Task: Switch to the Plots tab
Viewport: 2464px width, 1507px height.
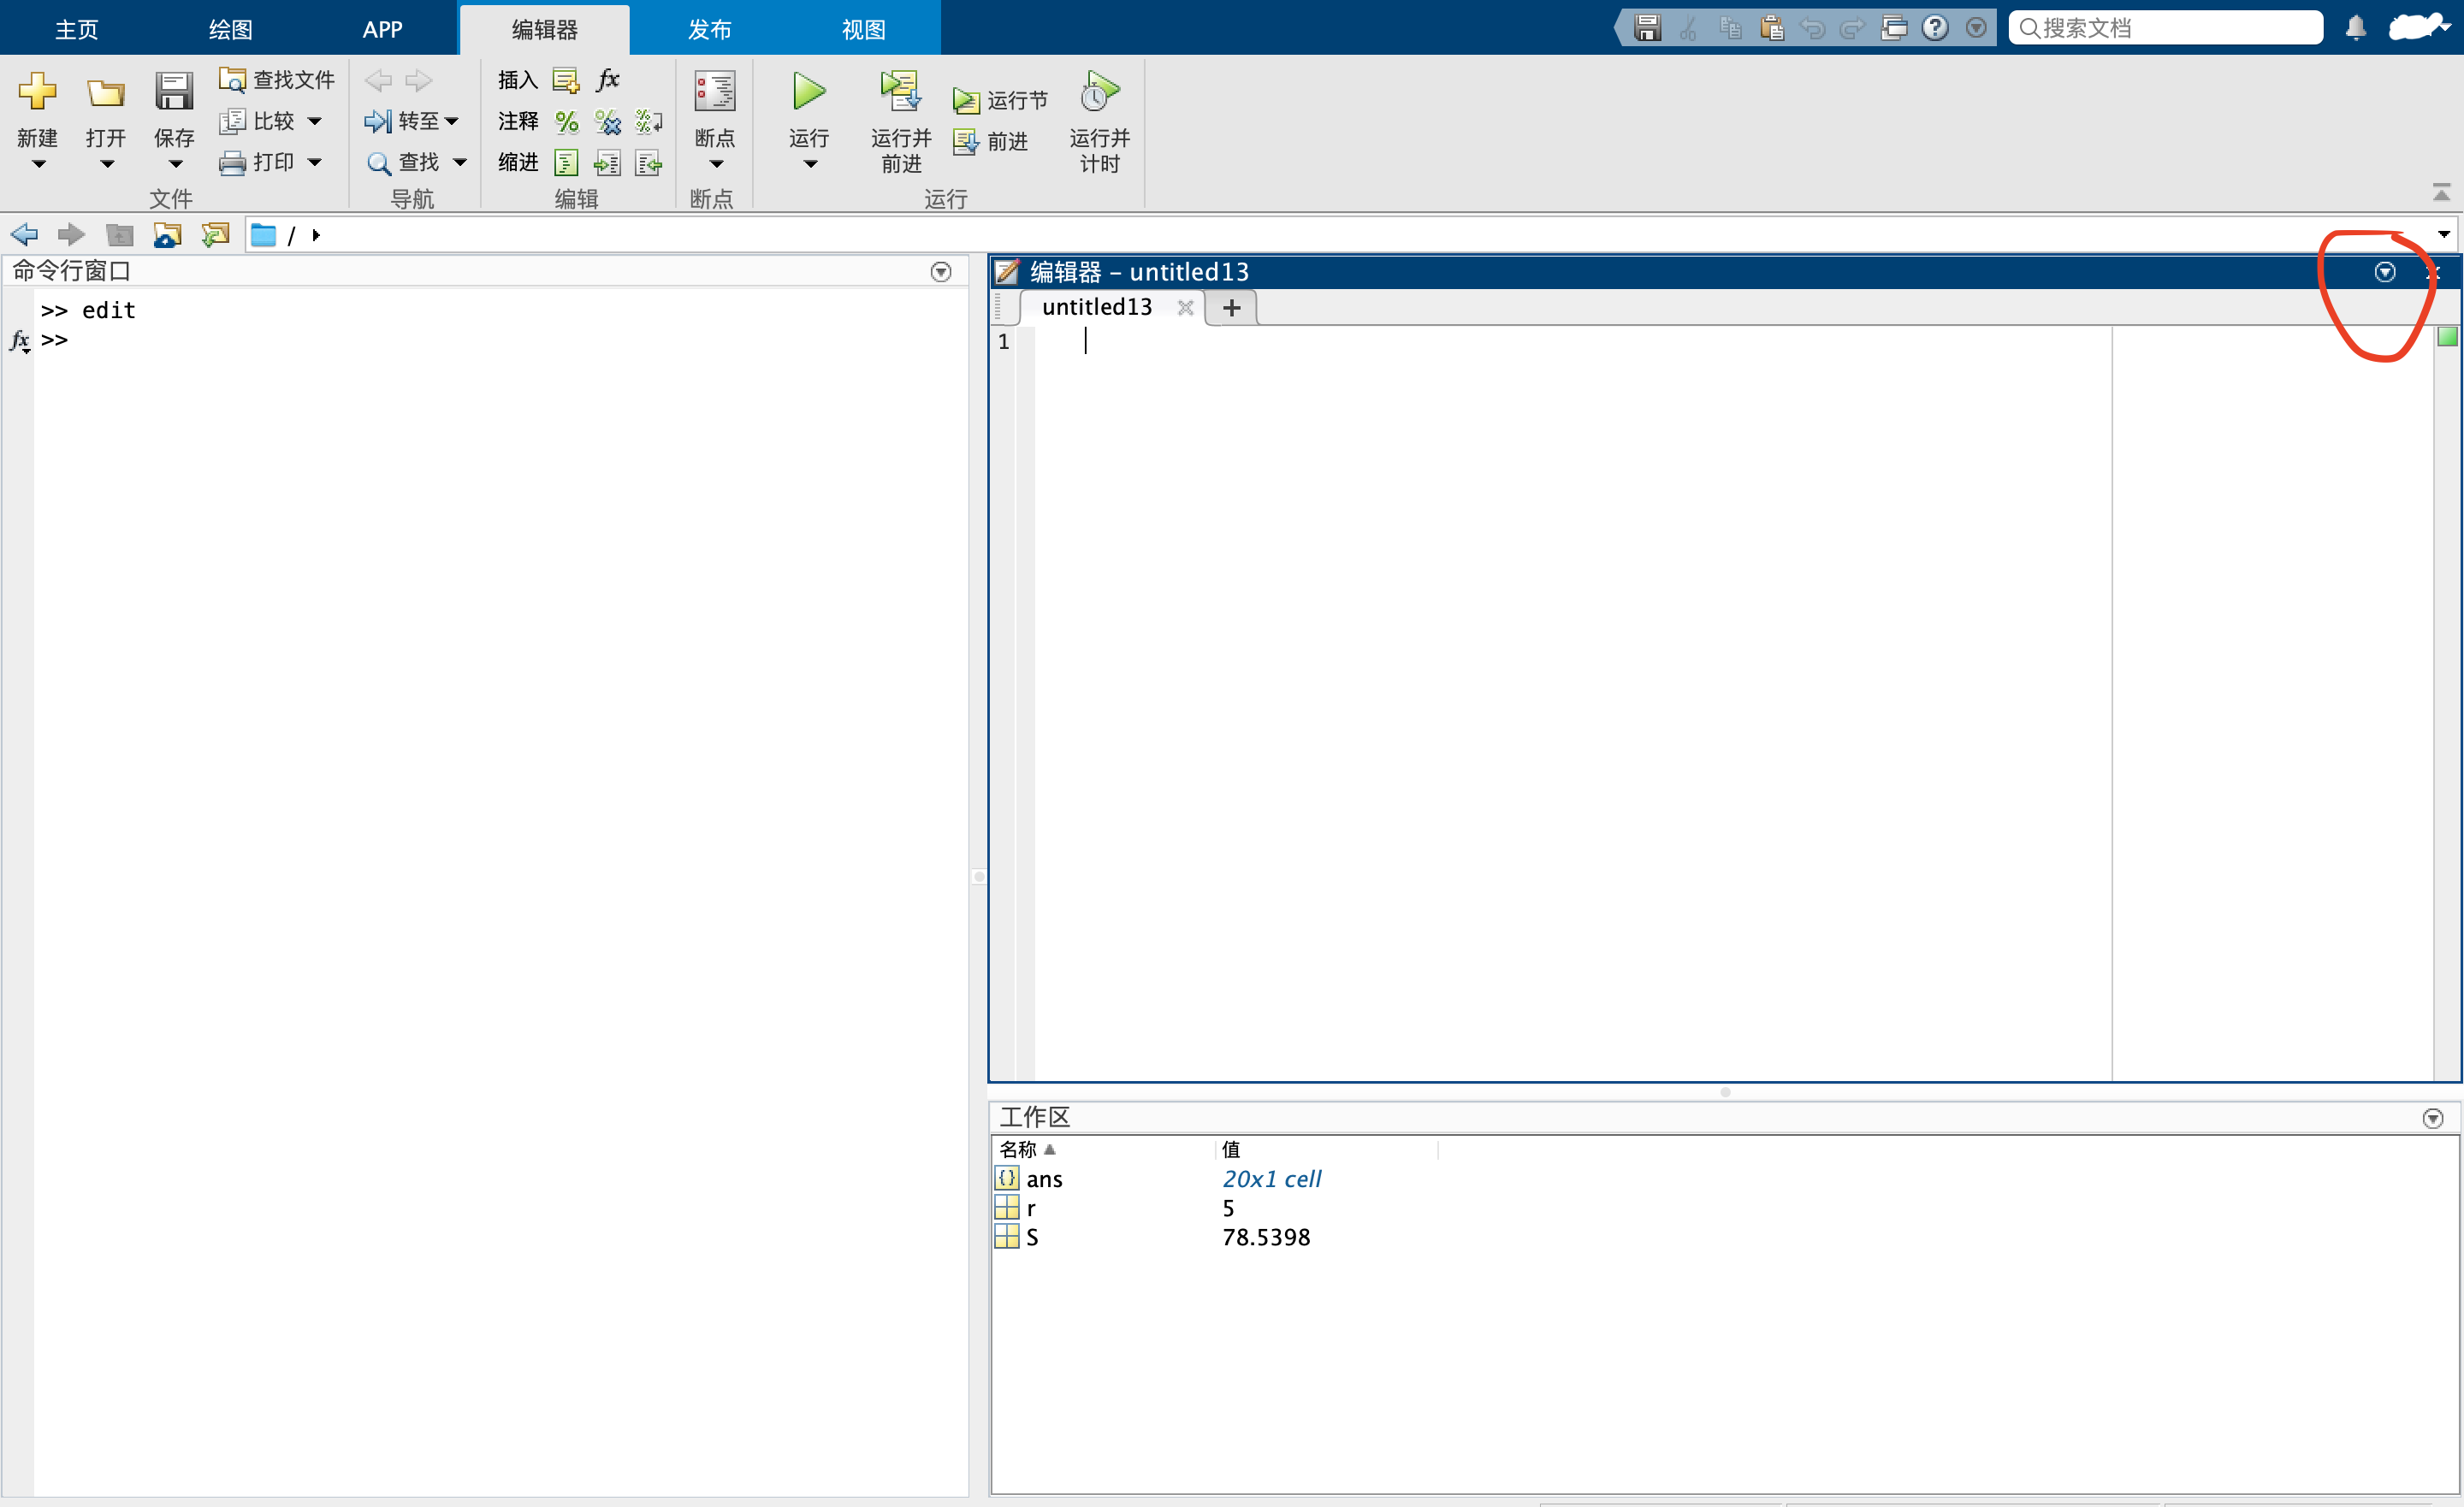Action: click(230, 29)
